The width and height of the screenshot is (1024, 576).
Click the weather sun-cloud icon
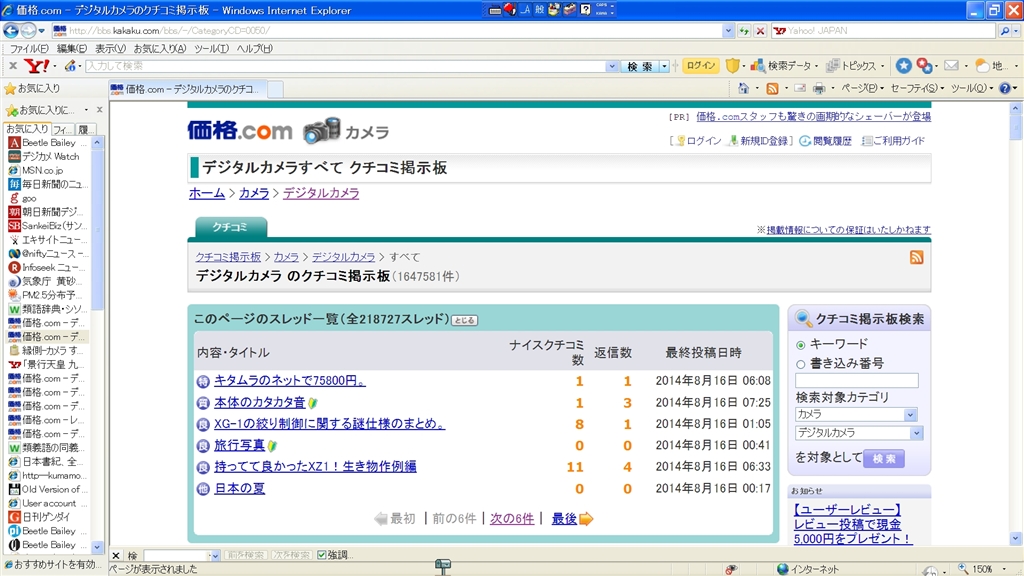click(x=982, y=65)
